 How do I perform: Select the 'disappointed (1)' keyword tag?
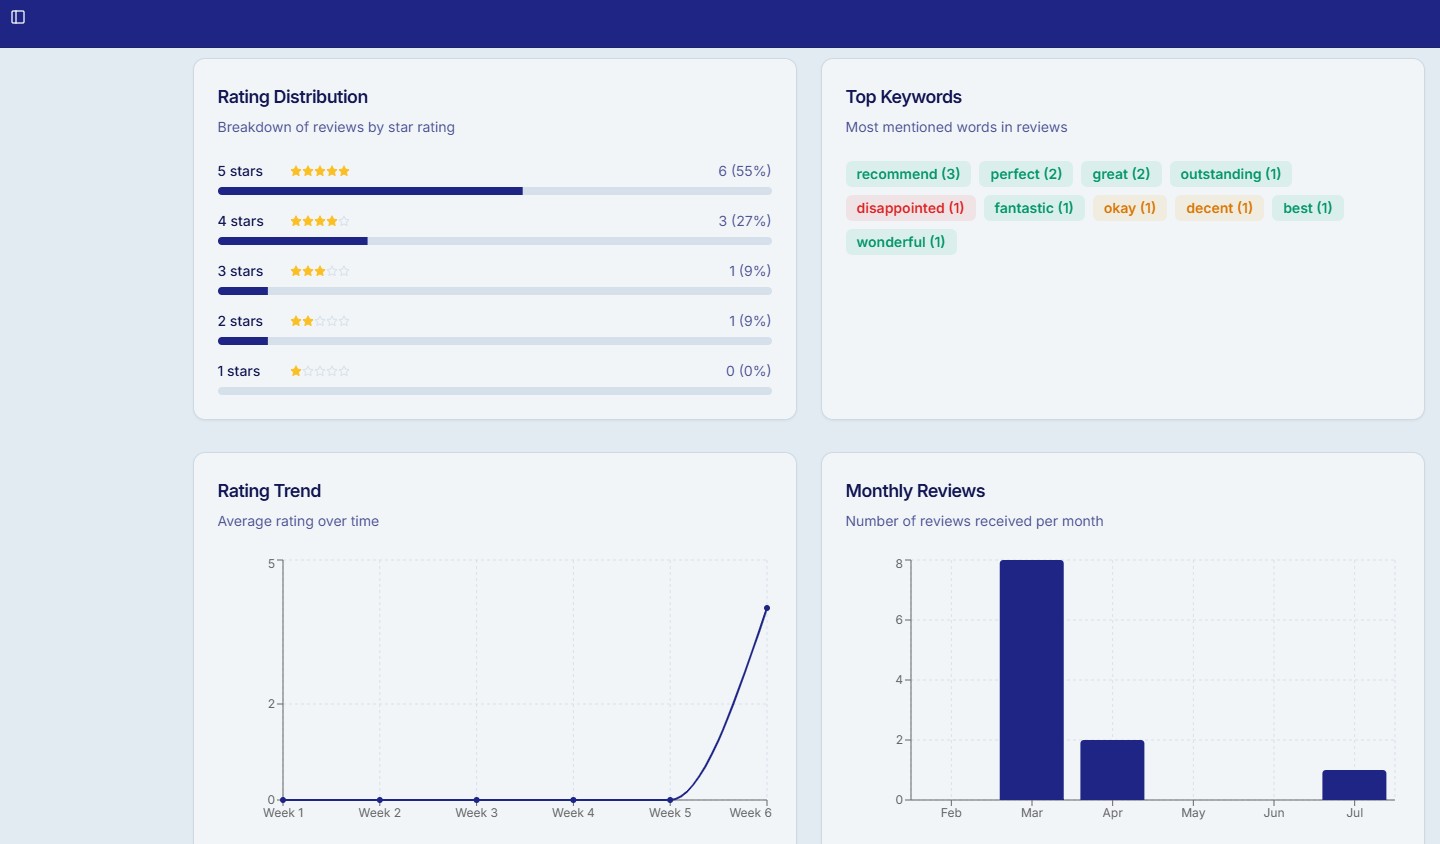click(x=910, y=208)
